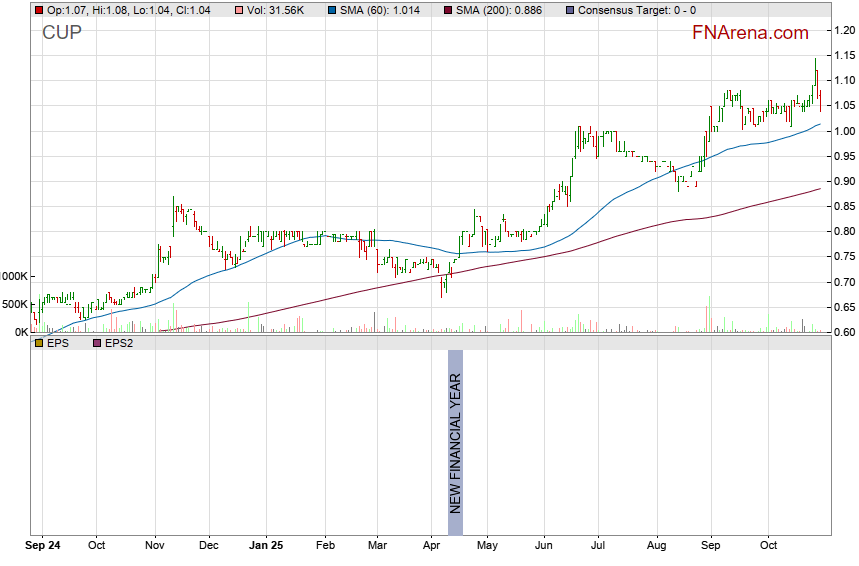Click the red OHLC price legend swatch

point(38,10)
